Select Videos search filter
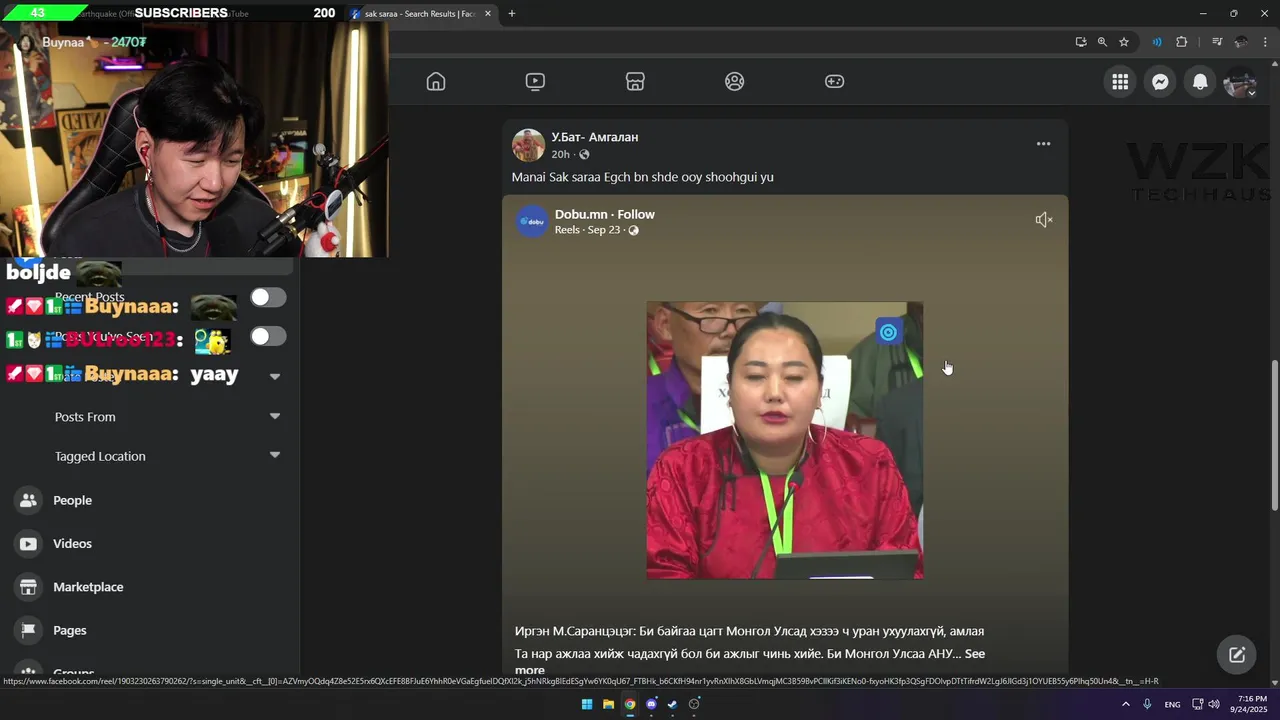This screenshot has width=1280, height=720. [150, 544]
